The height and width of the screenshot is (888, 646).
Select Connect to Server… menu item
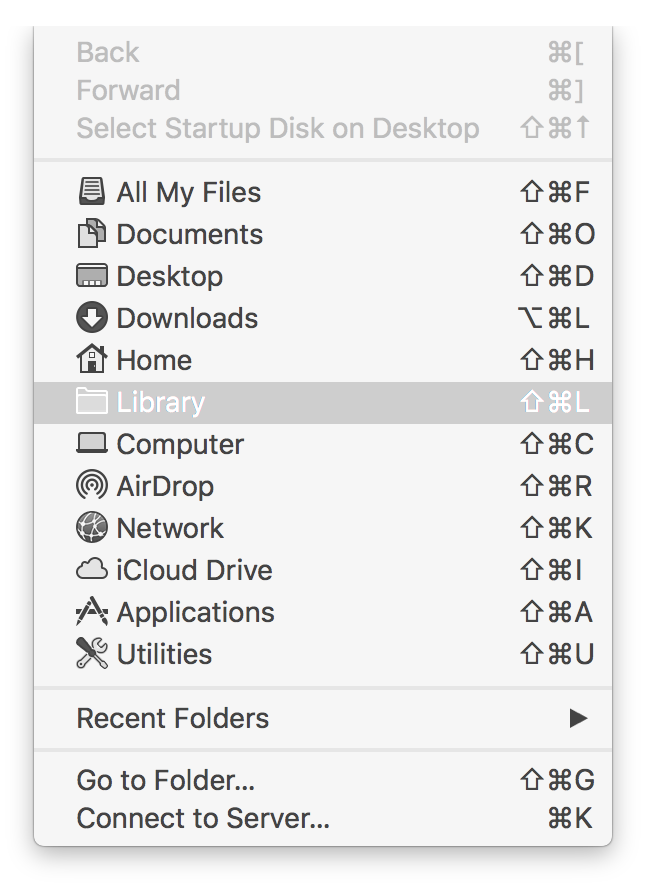(323, 818)
